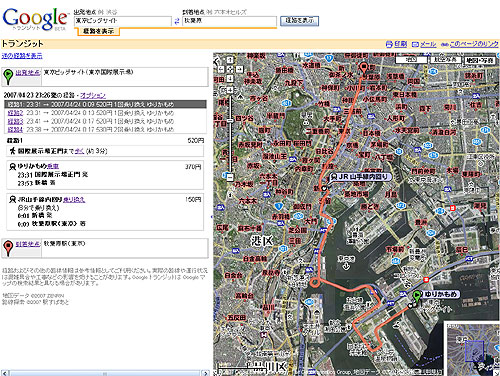This screenshot has height=376, width=500.
Task: Zoom out with the map minus button
Action: tap(230, 177)
